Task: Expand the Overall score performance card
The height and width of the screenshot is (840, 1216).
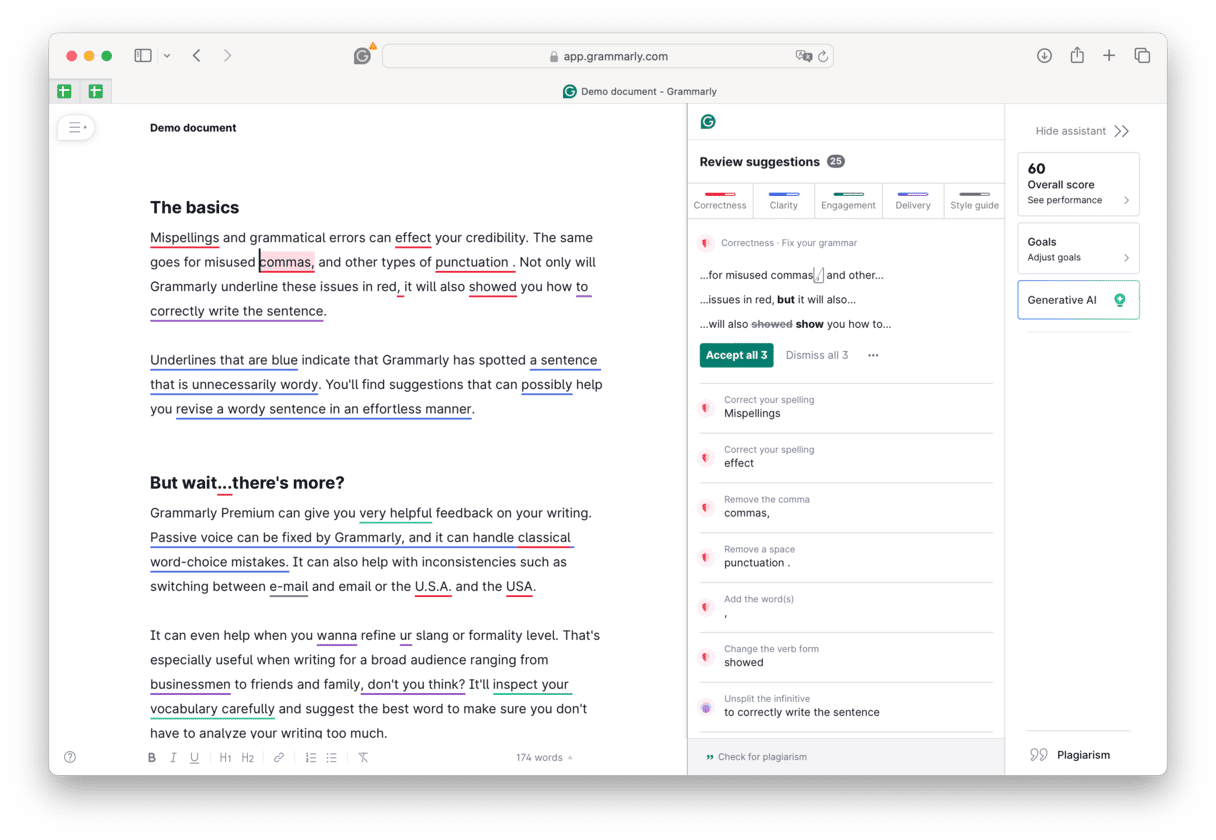Action: [x=1078, y=184]
